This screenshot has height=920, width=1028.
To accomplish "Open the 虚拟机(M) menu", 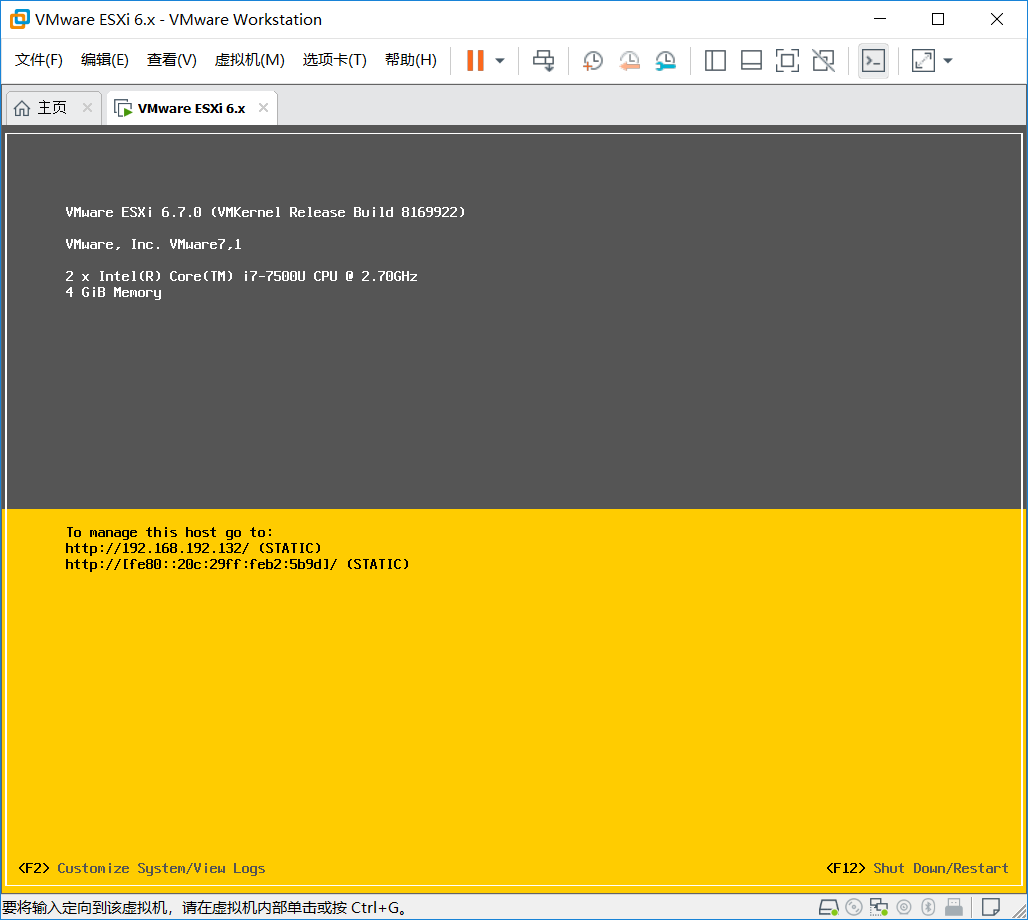I will tap(249, 60).
